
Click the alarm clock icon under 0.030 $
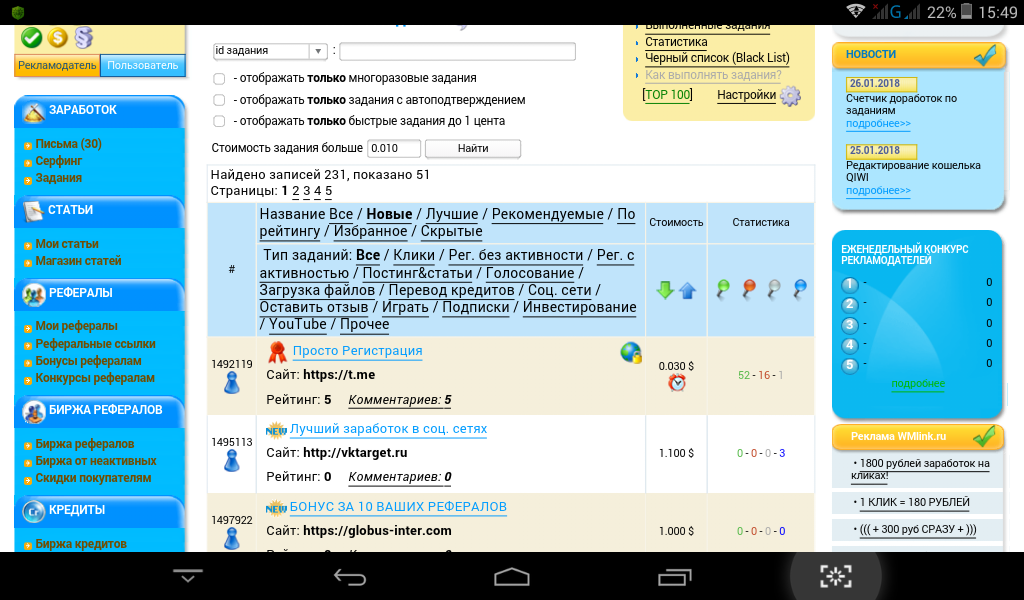[677, 383]
